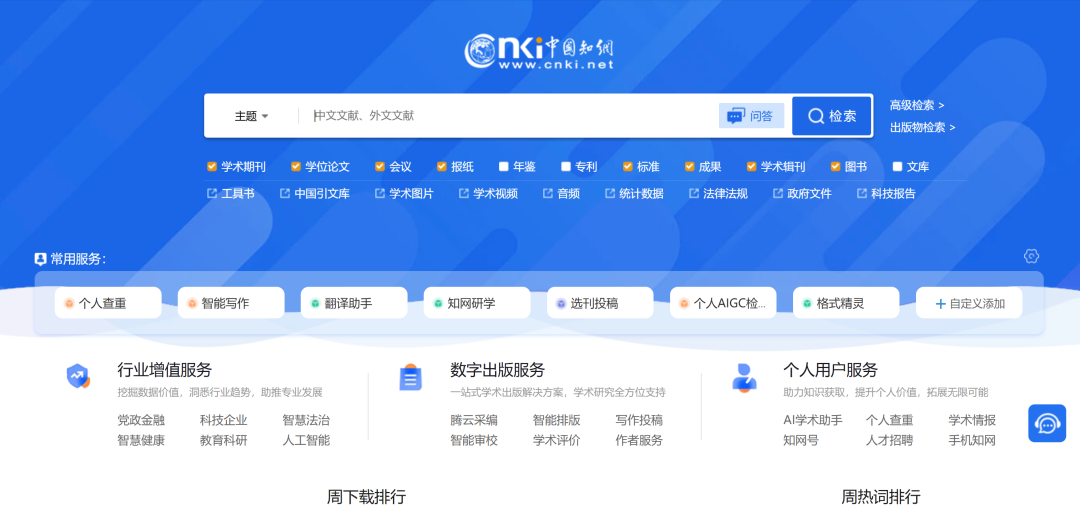Viewport: 1080px width, 516px height.
Task: Click 自定义添加 plus button
Action: [969, 303]
